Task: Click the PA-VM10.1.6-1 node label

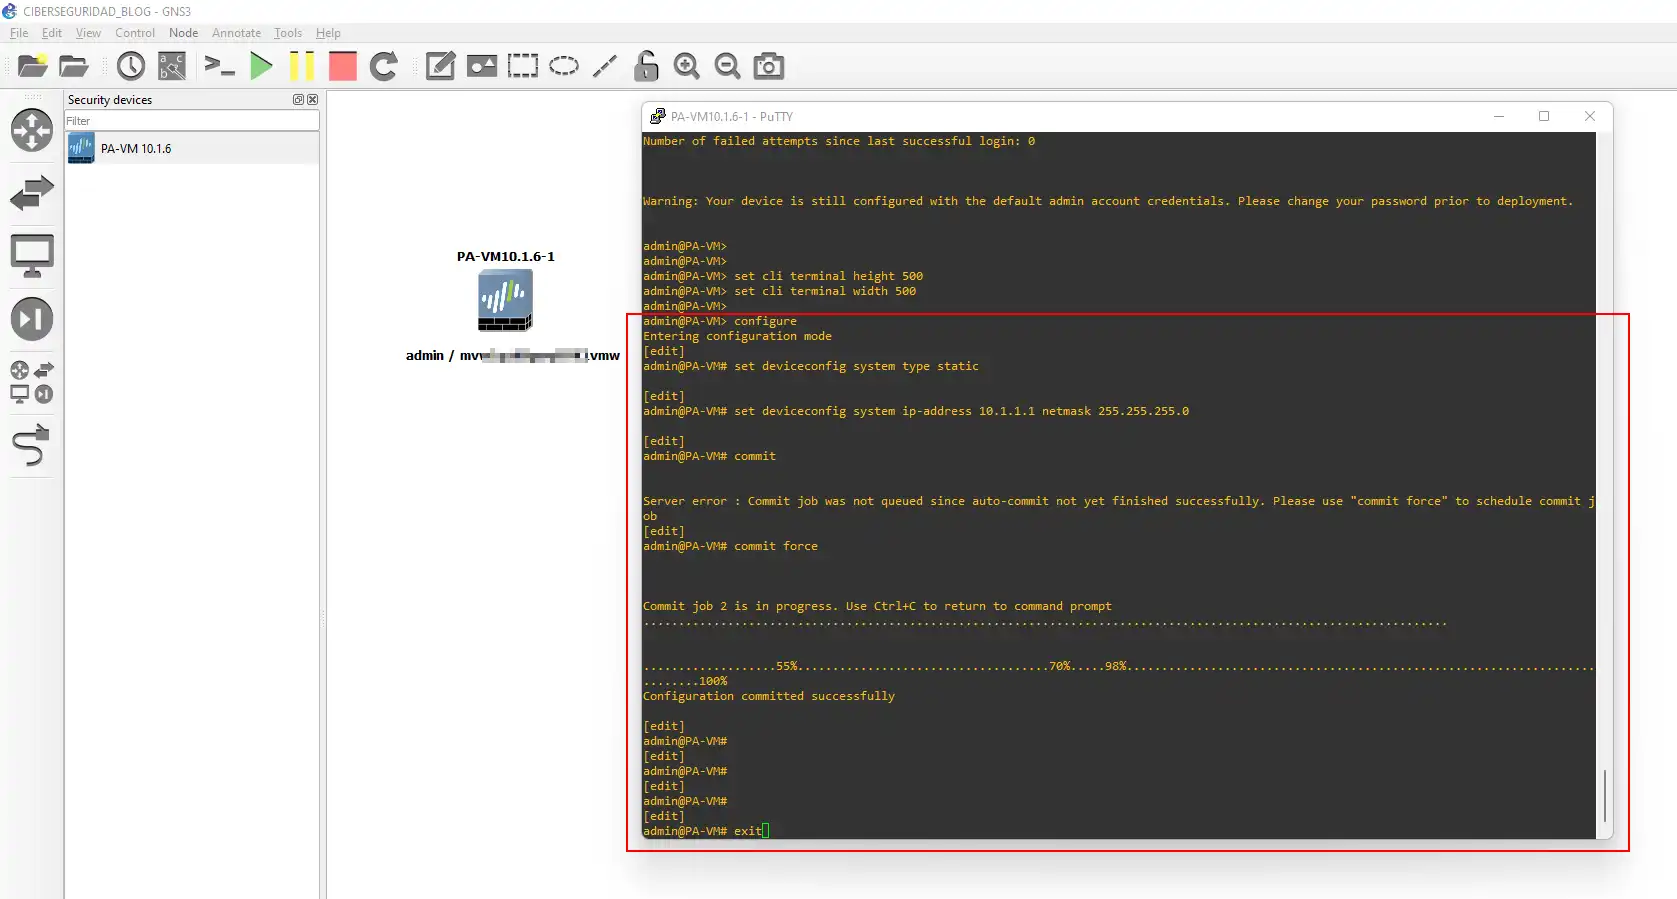Action: click(506, 257)
